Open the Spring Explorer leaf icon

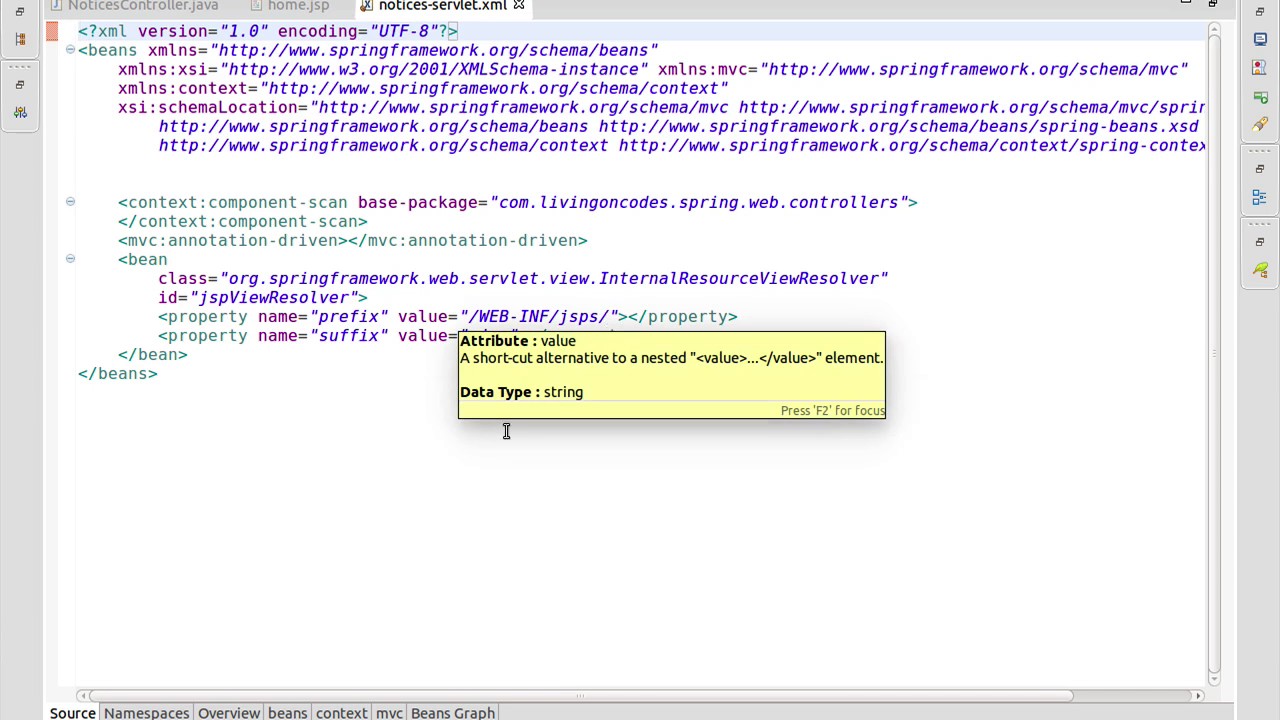coord(1260,270)
